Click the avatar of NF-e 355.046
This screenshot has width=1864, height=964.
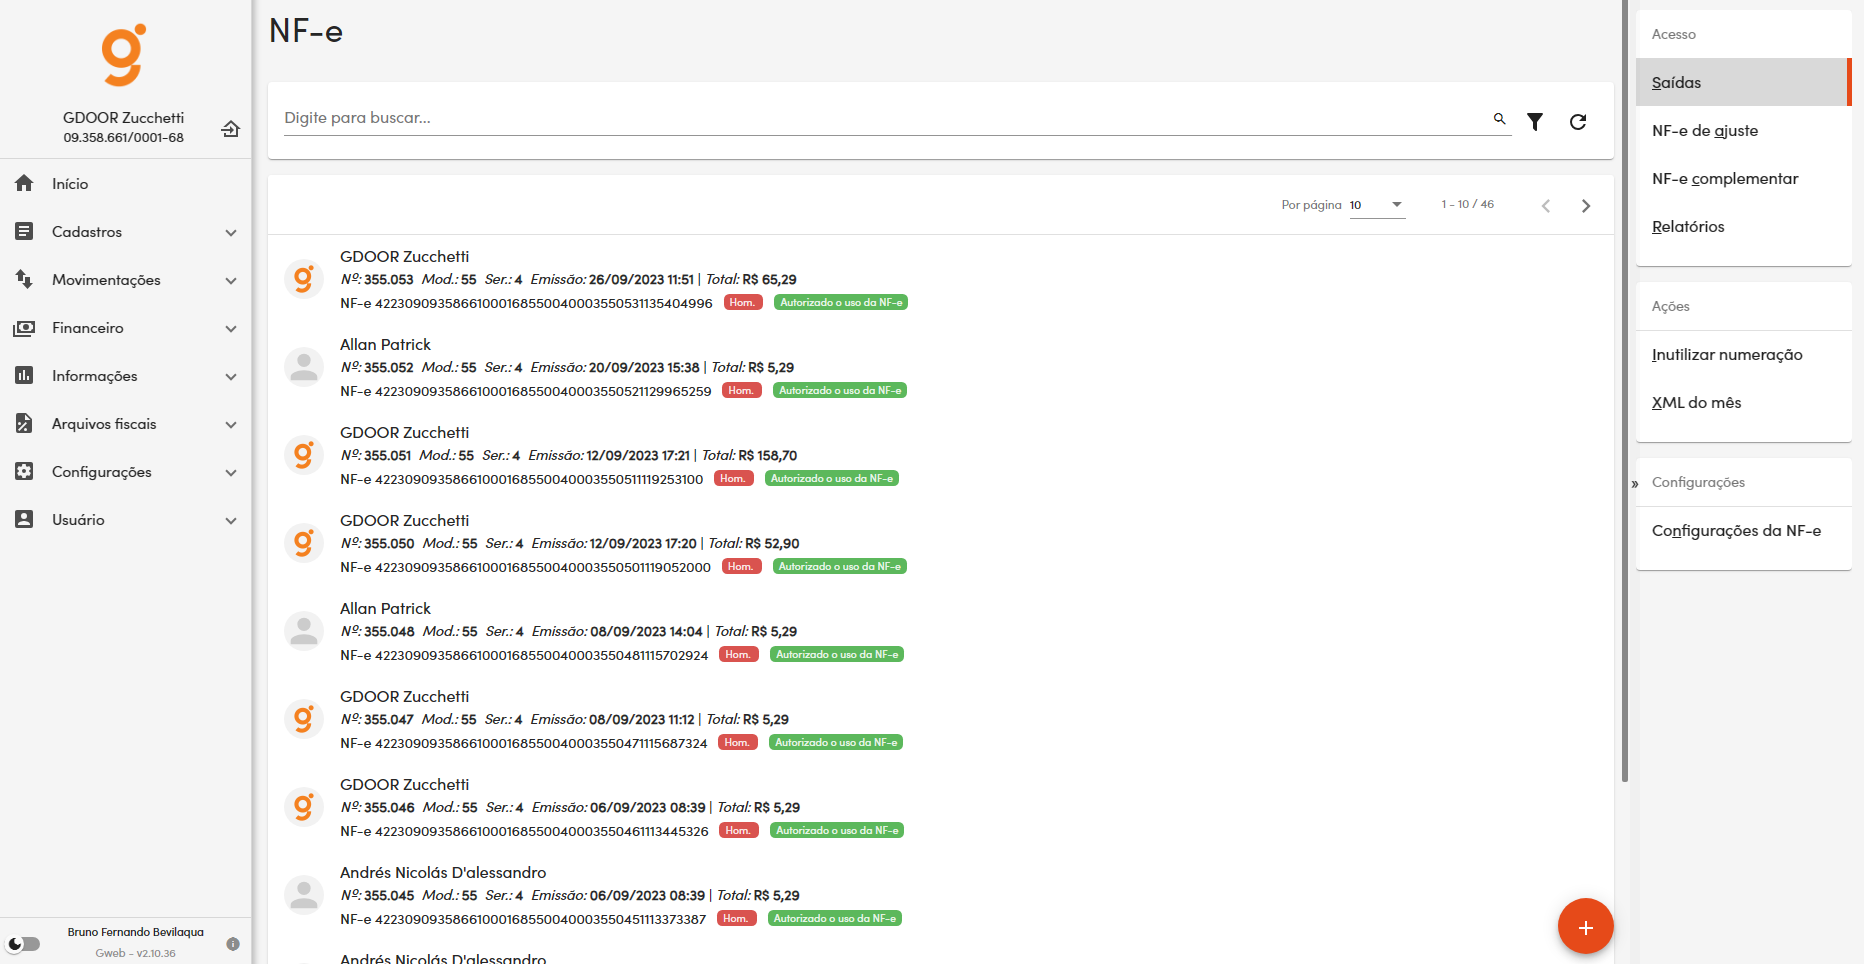(x=304, y=807)
